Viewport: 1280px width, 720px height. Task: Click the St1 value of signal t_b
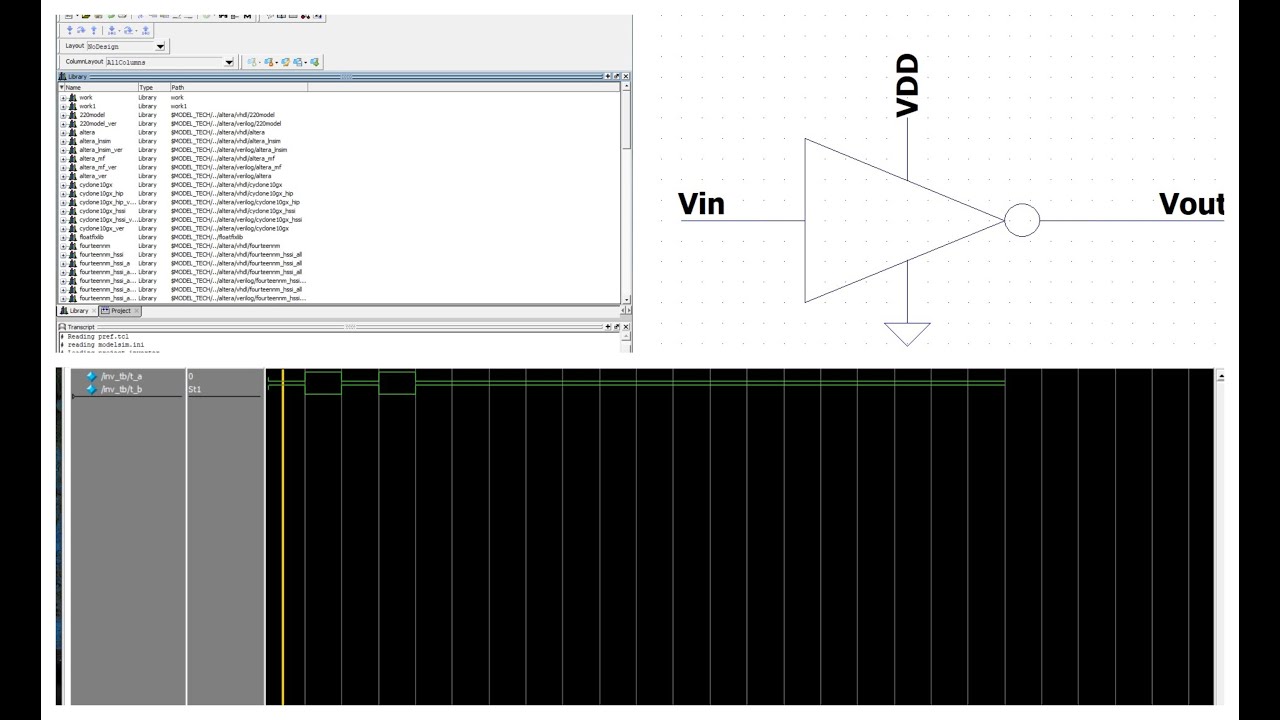coord(195,388)
